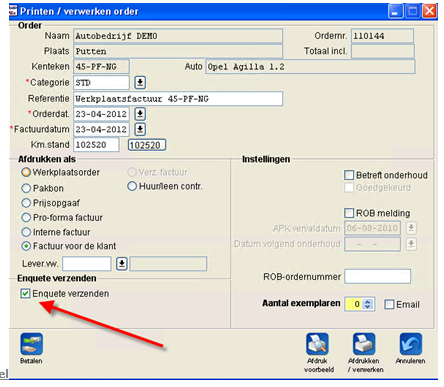Open the Lever.vw. dropdown arrow
The height and width of the screenshot is (387, 444).
pyautogui.click(x=122, y=264)
